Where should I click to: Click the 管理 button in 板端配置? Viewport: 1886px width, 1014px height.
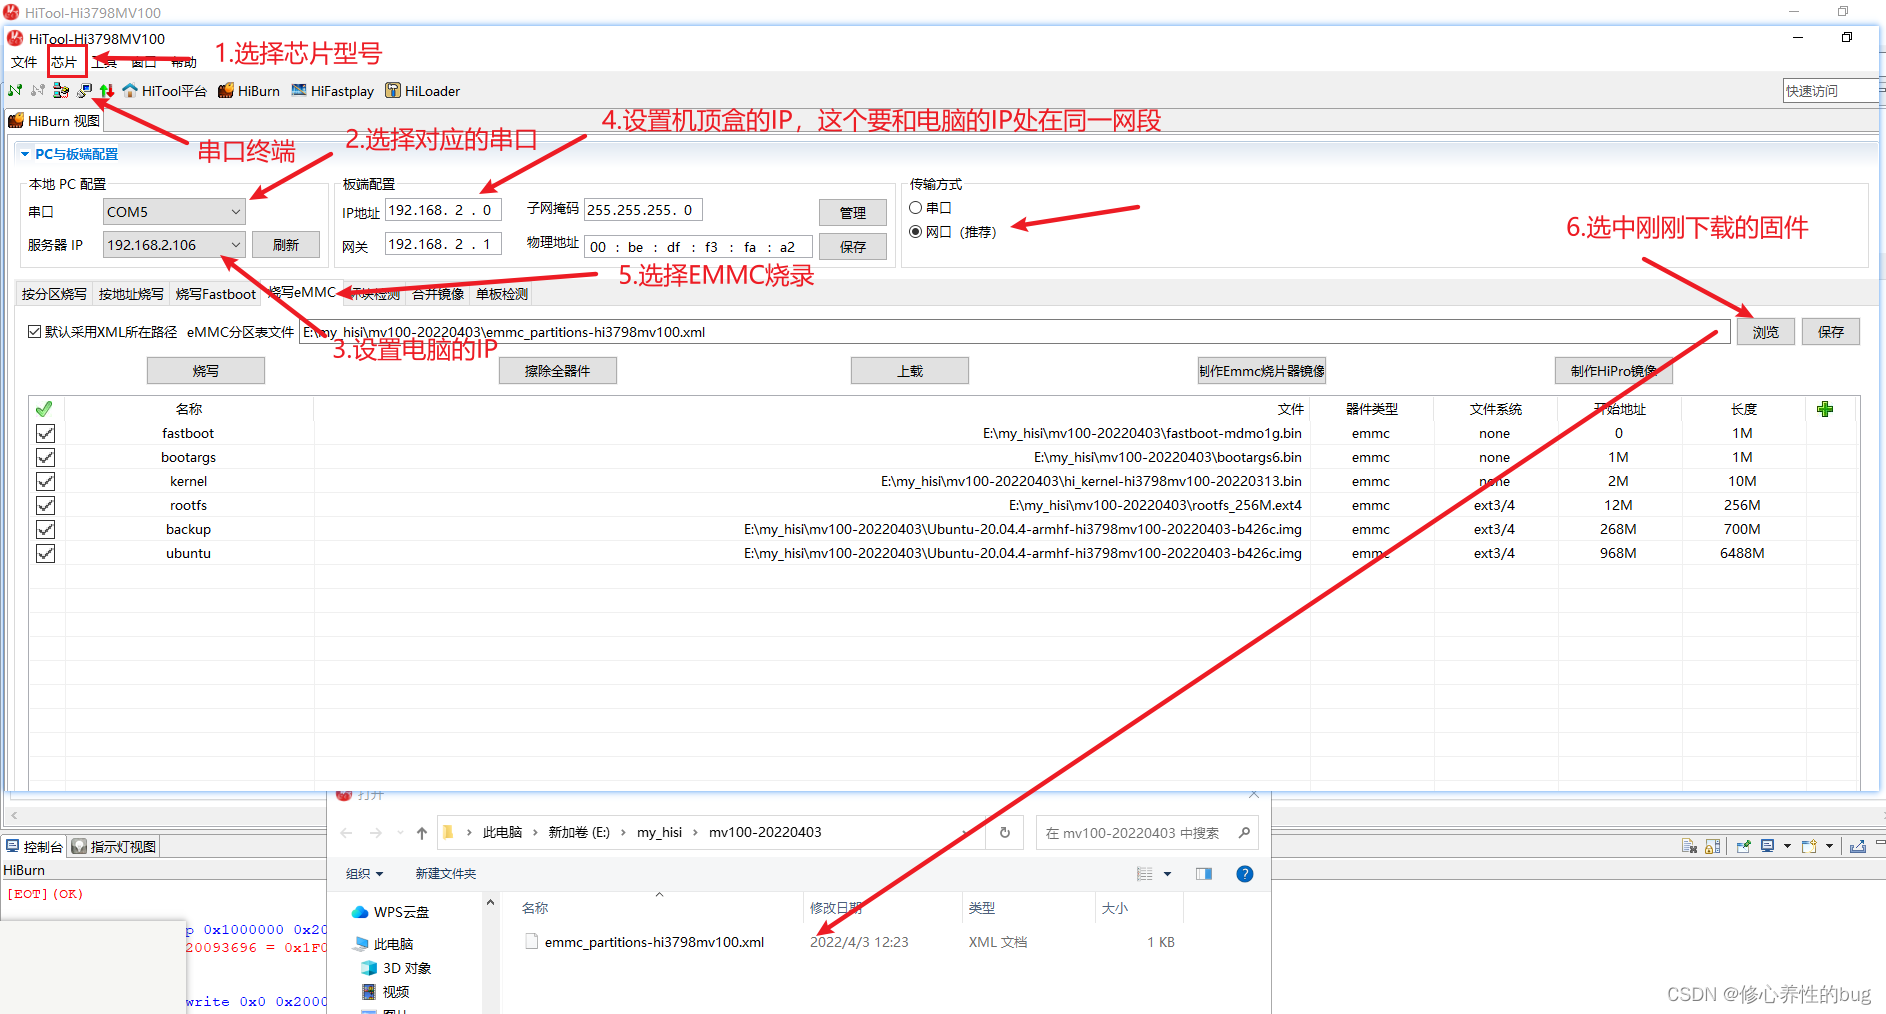click(x=853, y=213)
